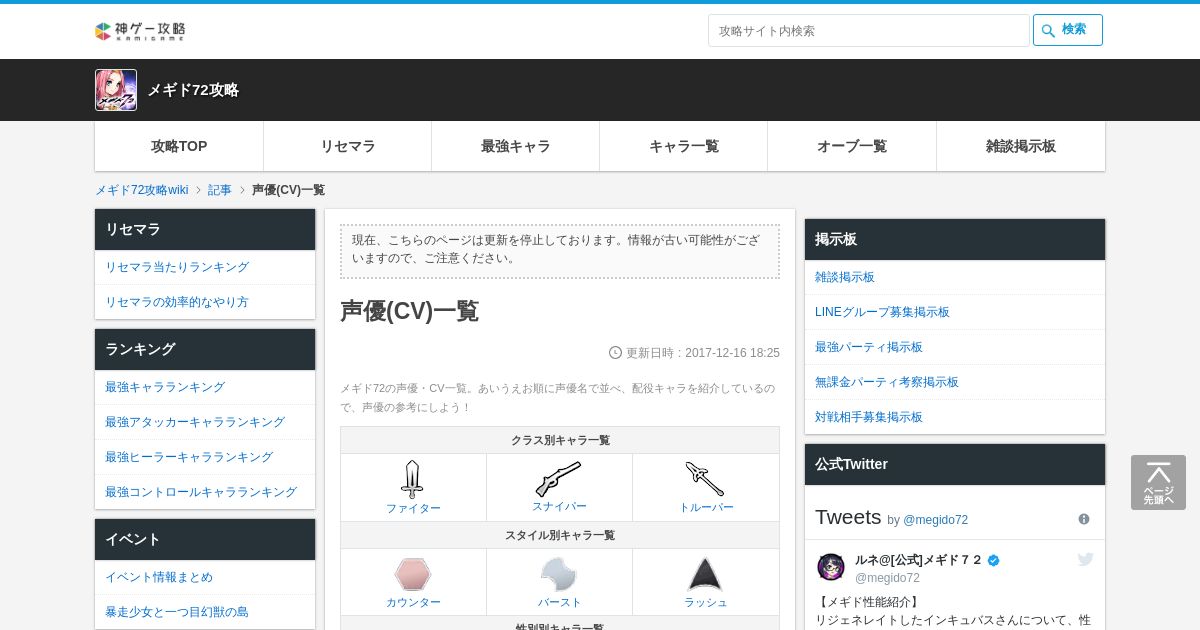Click the 更新日時 2017-12-16 18:25 text
Viewport: 1200px width, 630px height.
point(703,353)
